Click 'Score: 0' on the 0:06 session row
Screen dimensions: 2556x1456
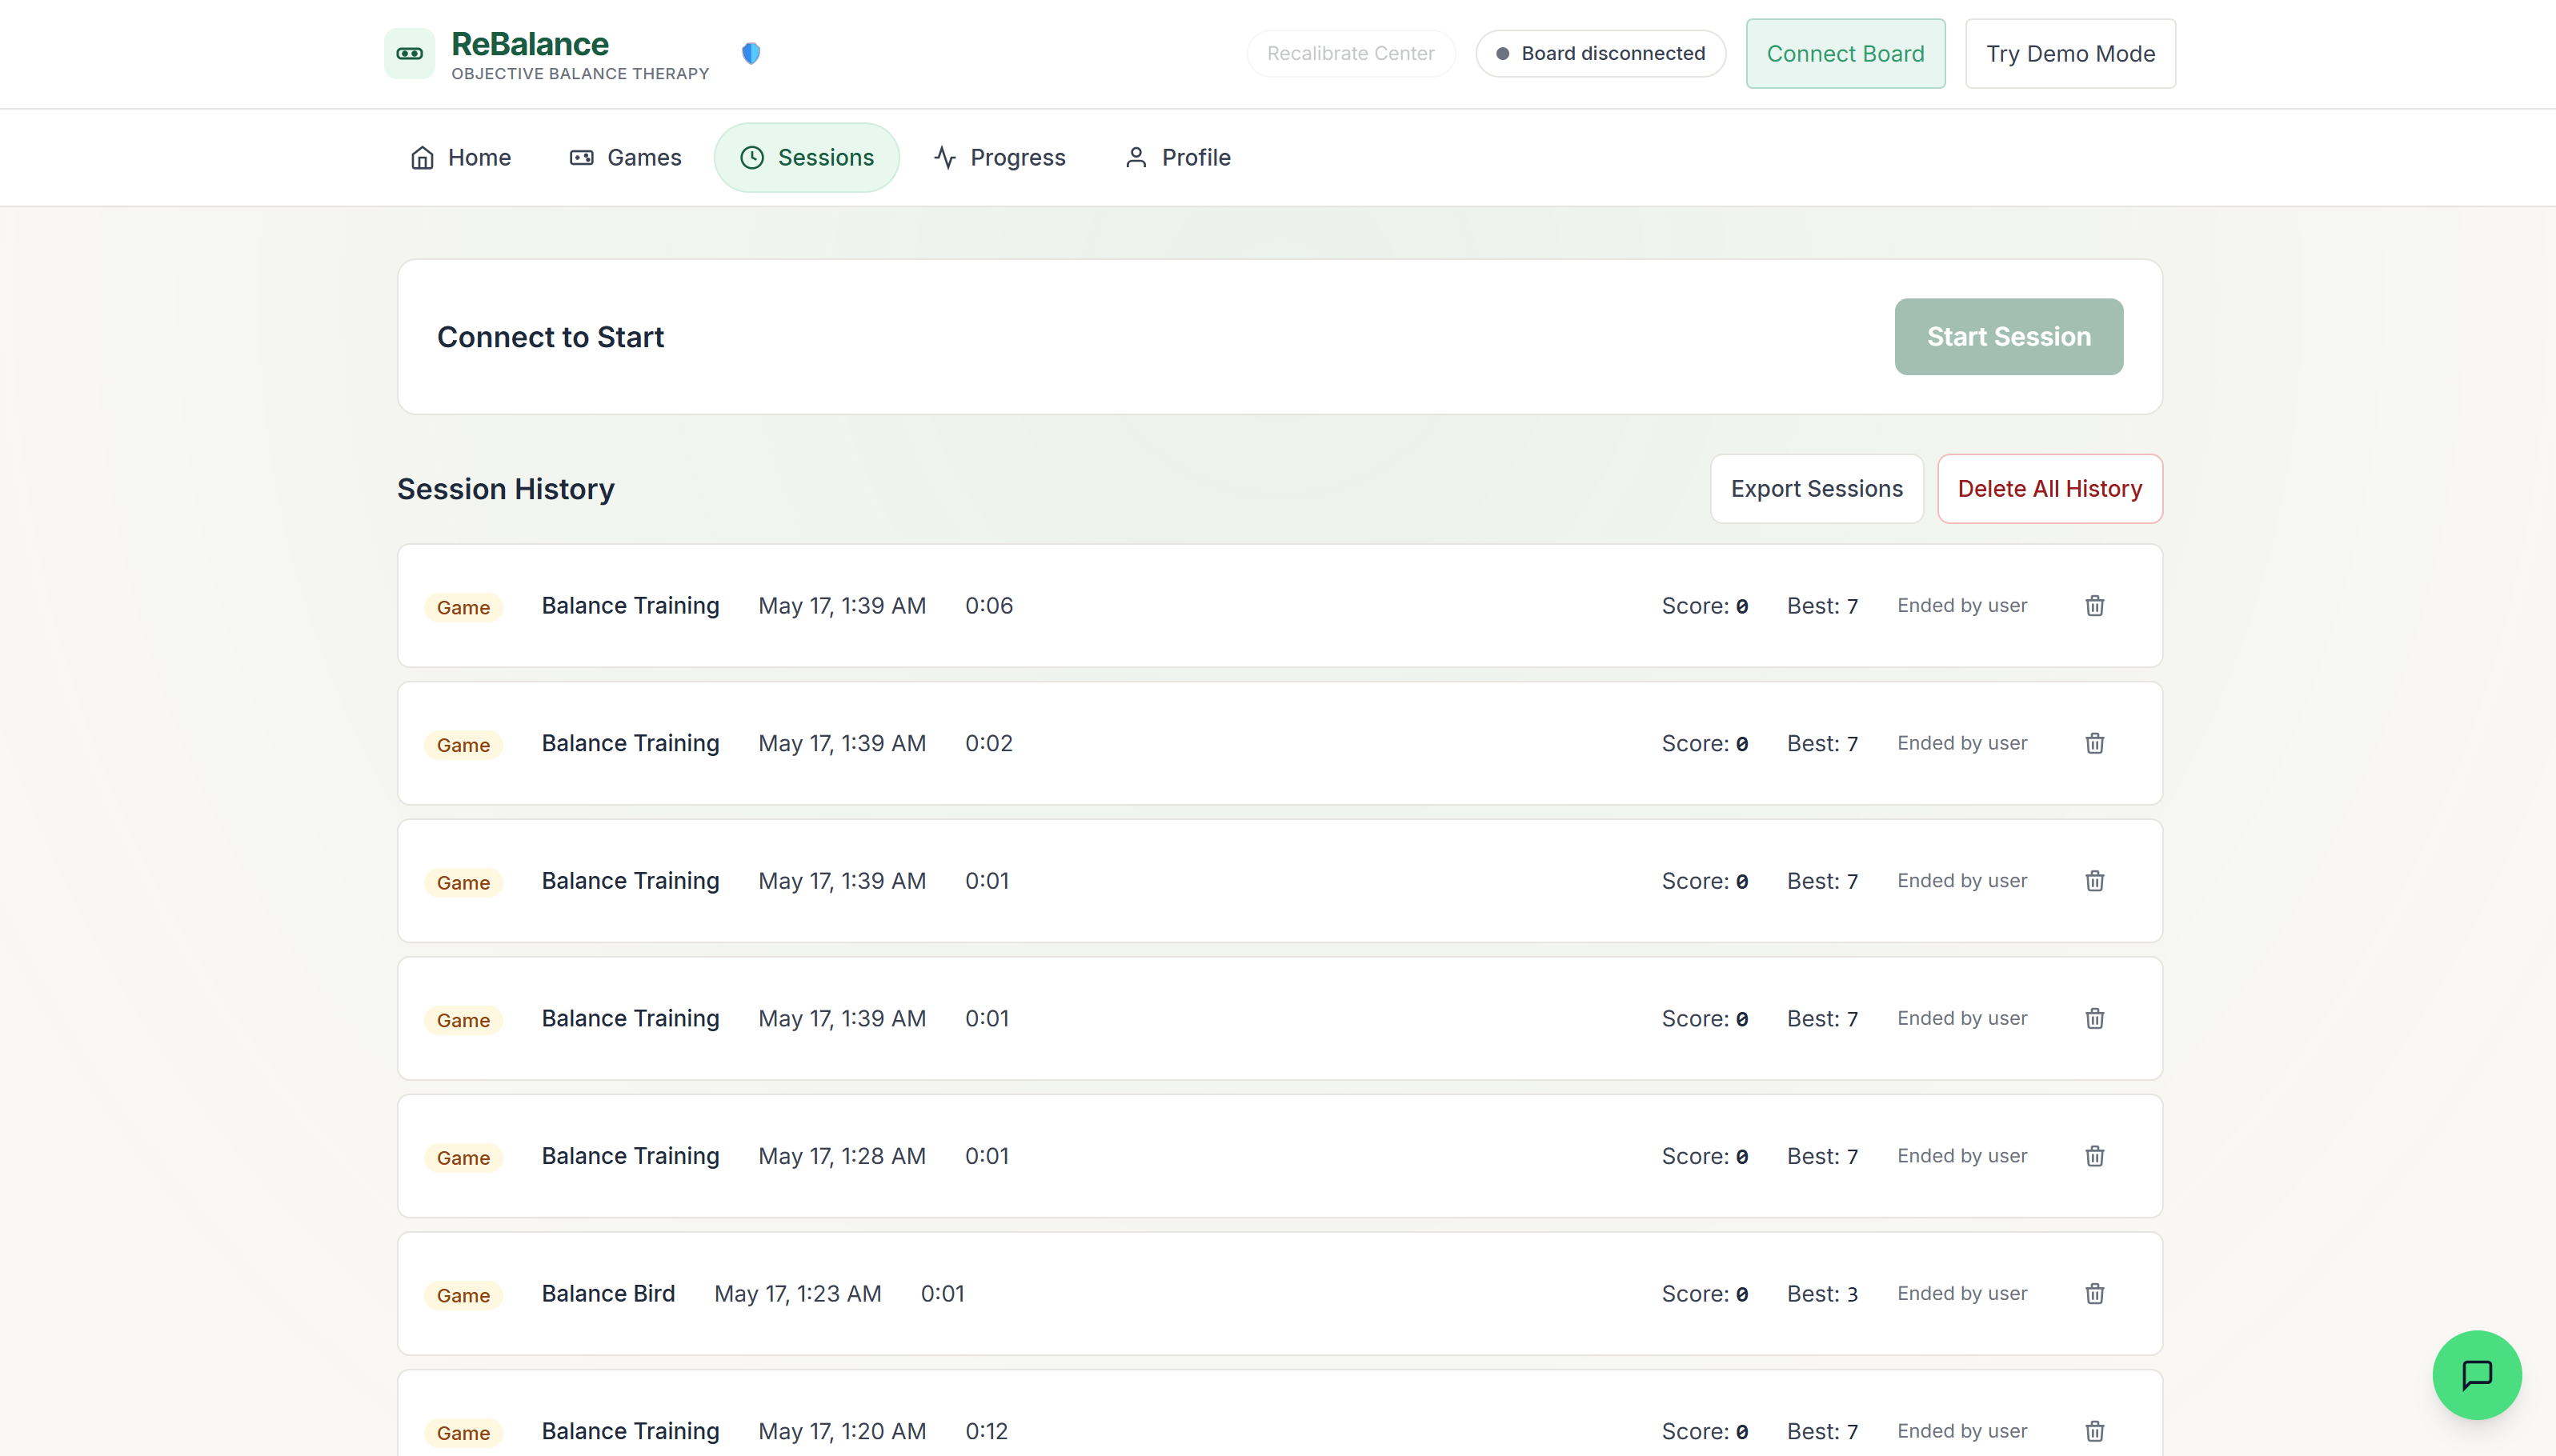pos(1704,606)
